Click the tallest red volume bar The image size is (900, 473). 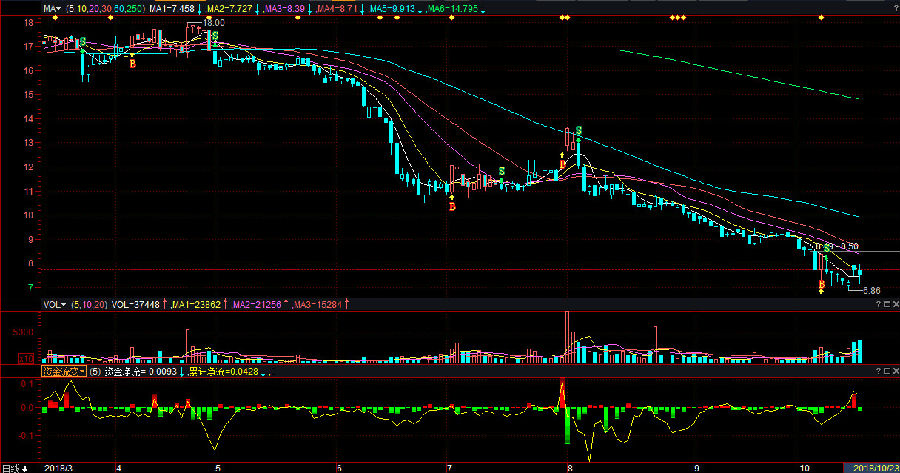point(565,336)
